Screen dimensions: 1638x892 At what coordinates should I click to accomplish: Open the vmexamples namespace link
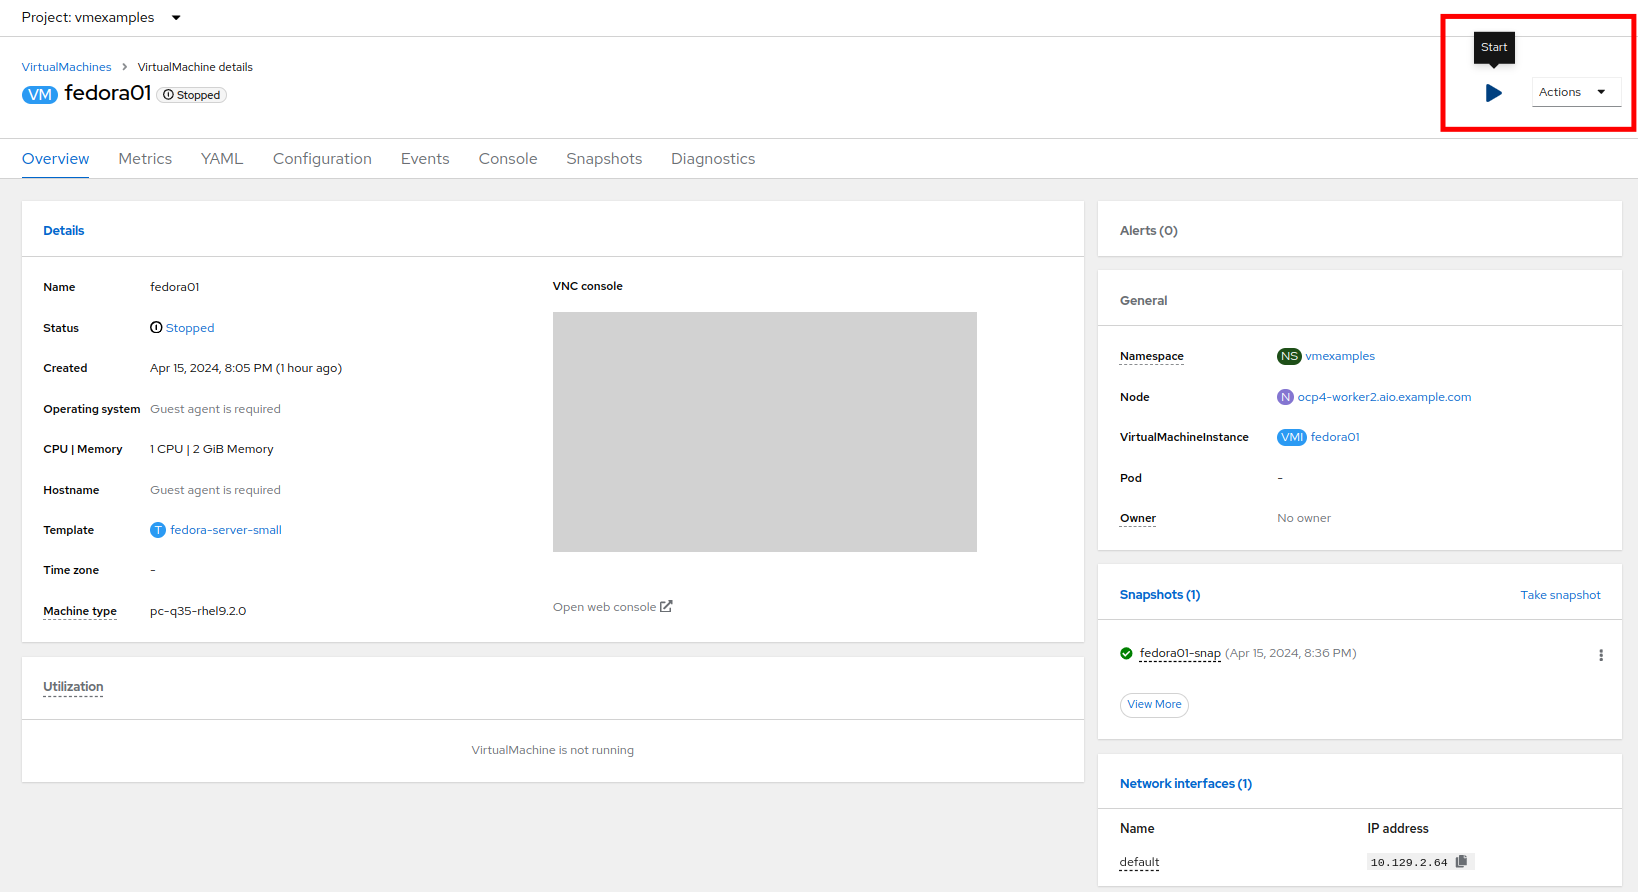1340,356
